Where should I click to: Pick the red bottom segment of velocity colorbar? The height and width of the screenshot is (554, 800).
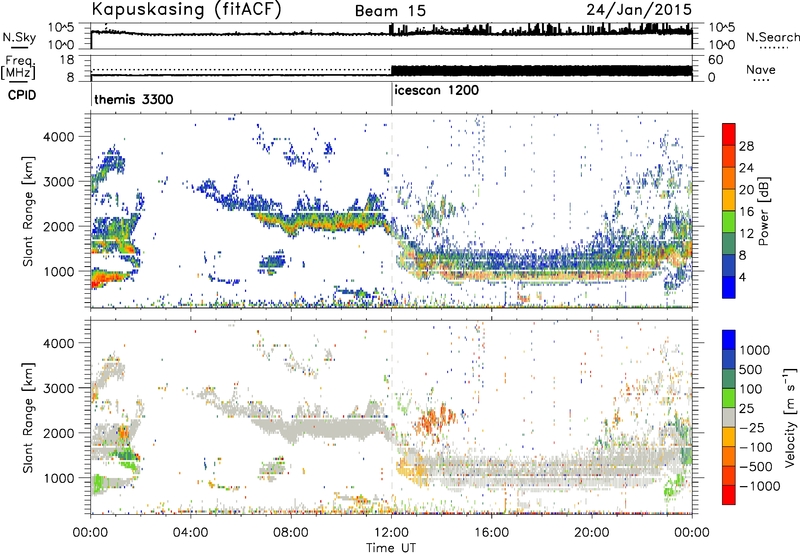(729, 495)
